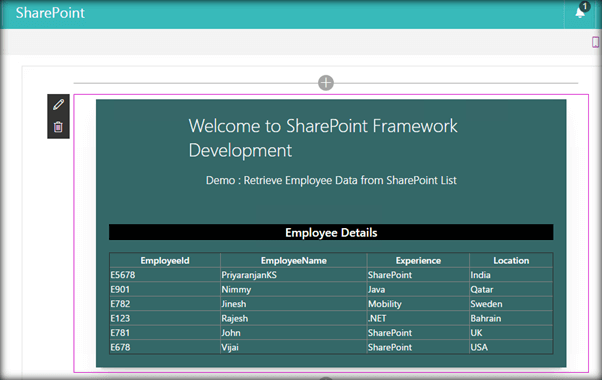602x380 pixels.
Task: Click the Experience column header
Action: (x=418, y=261)
